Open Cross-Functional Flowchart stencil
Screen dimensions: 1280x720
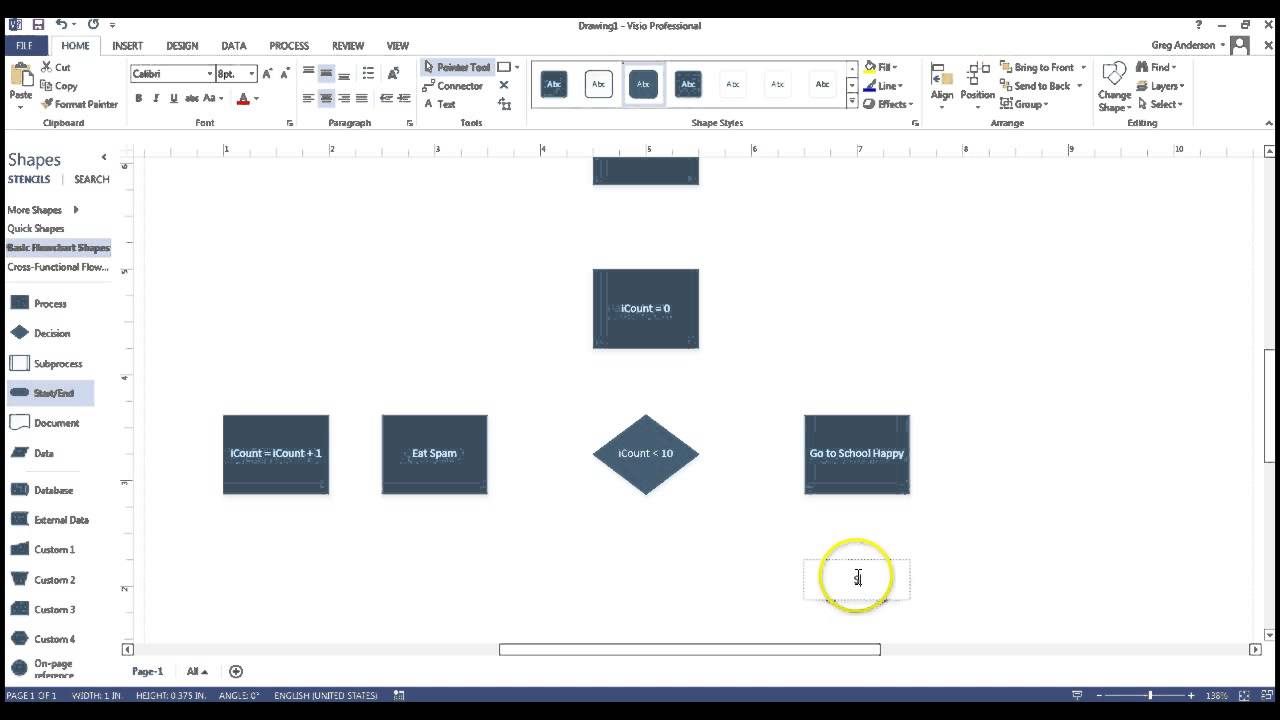(x=58, y=267)
